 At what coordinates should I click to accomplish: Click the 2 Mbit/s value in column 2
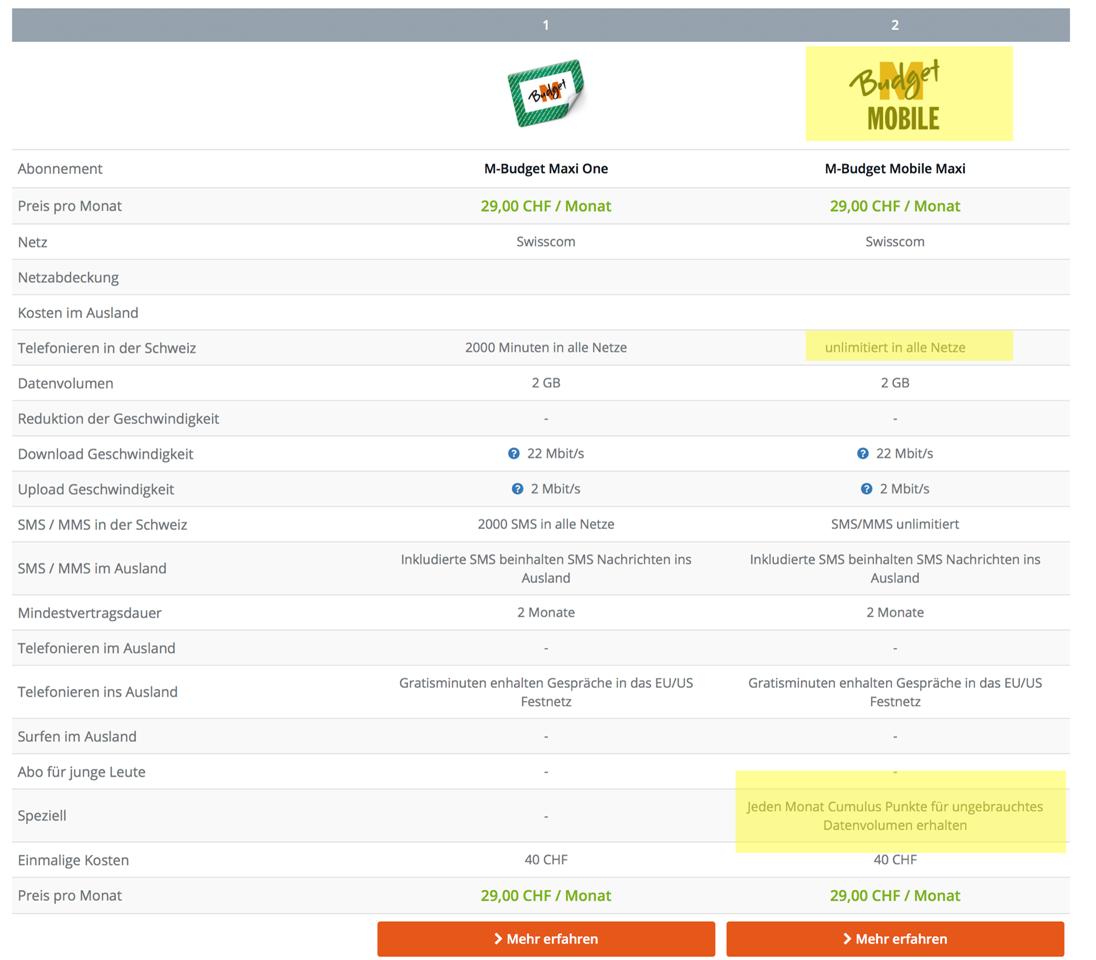click(904, 489)
